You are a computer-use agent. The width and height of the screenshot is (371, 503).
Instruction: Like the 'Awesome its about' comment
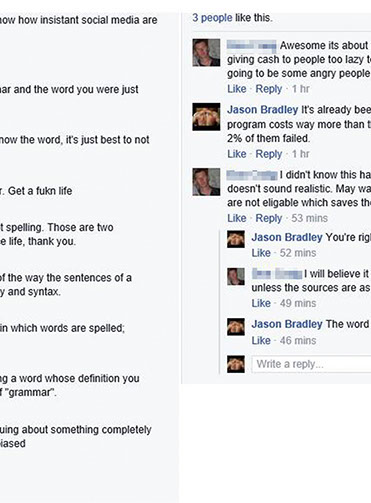point(237,89)
